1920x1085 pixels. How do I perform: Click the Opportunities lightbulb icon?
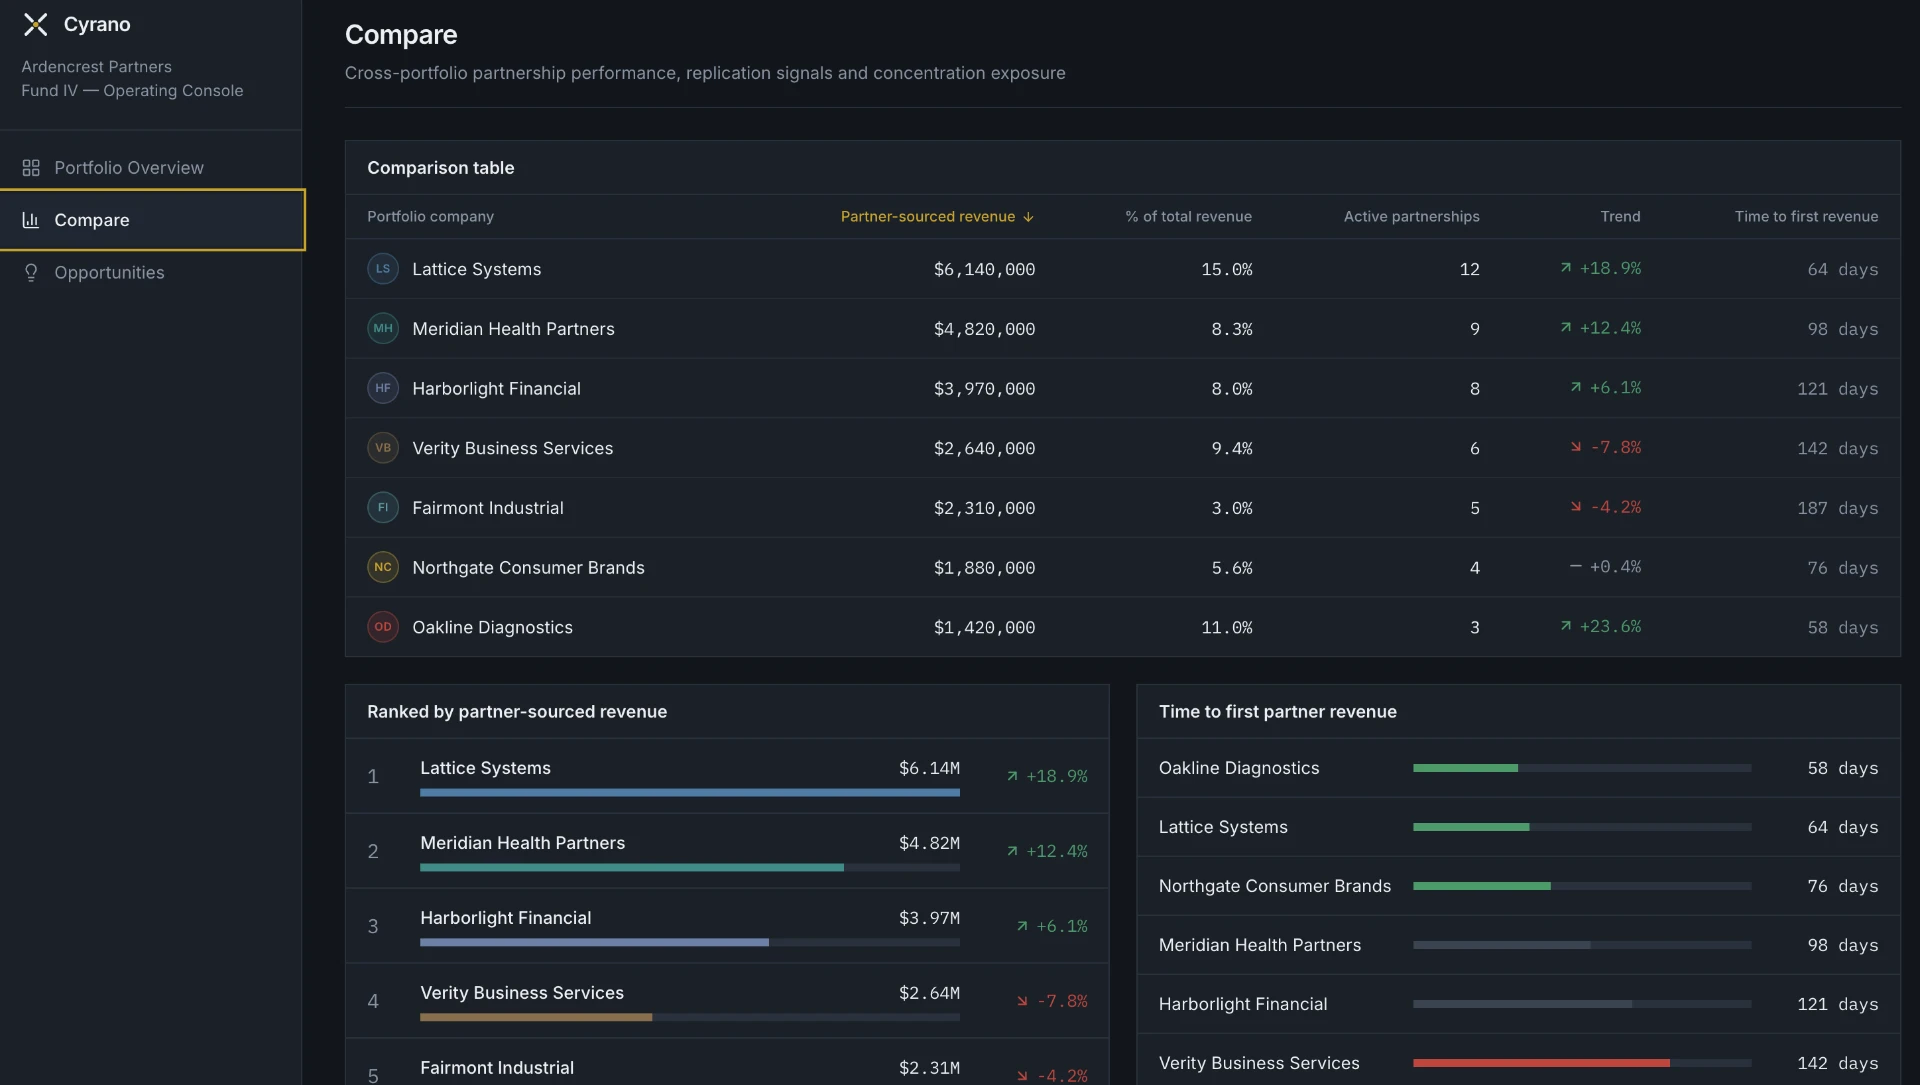point(31,273)
